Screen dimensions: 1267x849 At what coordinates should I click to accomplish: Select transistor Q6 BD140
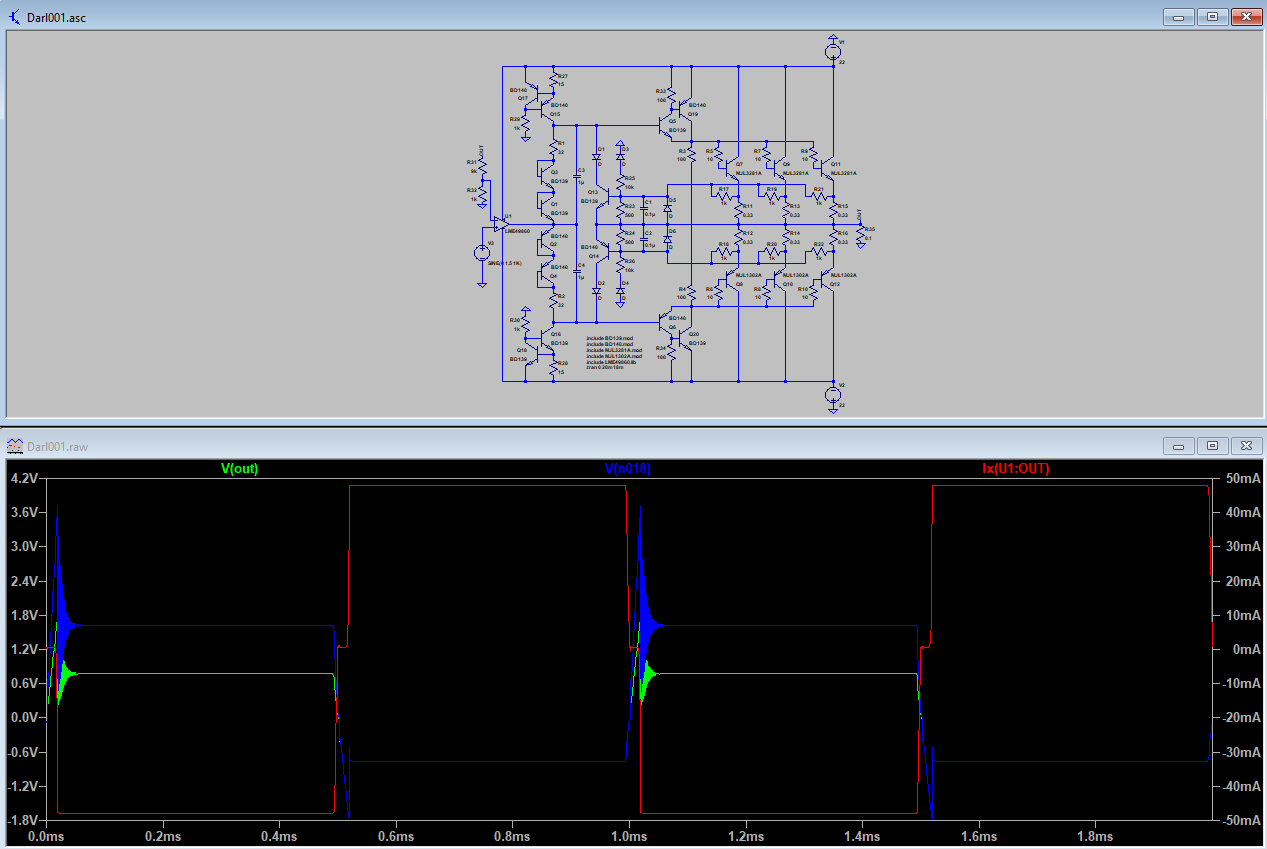pyautogui.click(x=665, y=322)
